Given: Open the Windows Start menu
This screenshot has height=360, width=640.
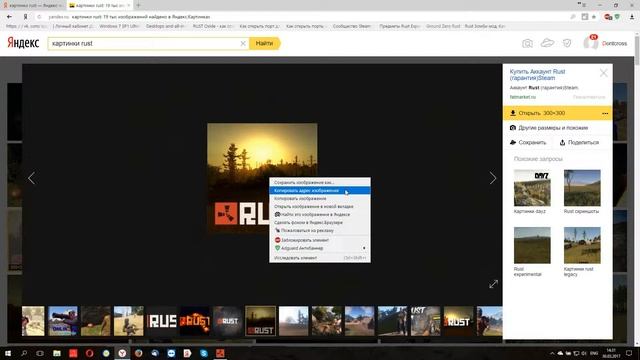Looking at the screenshot, I should (x=8, y=353).
